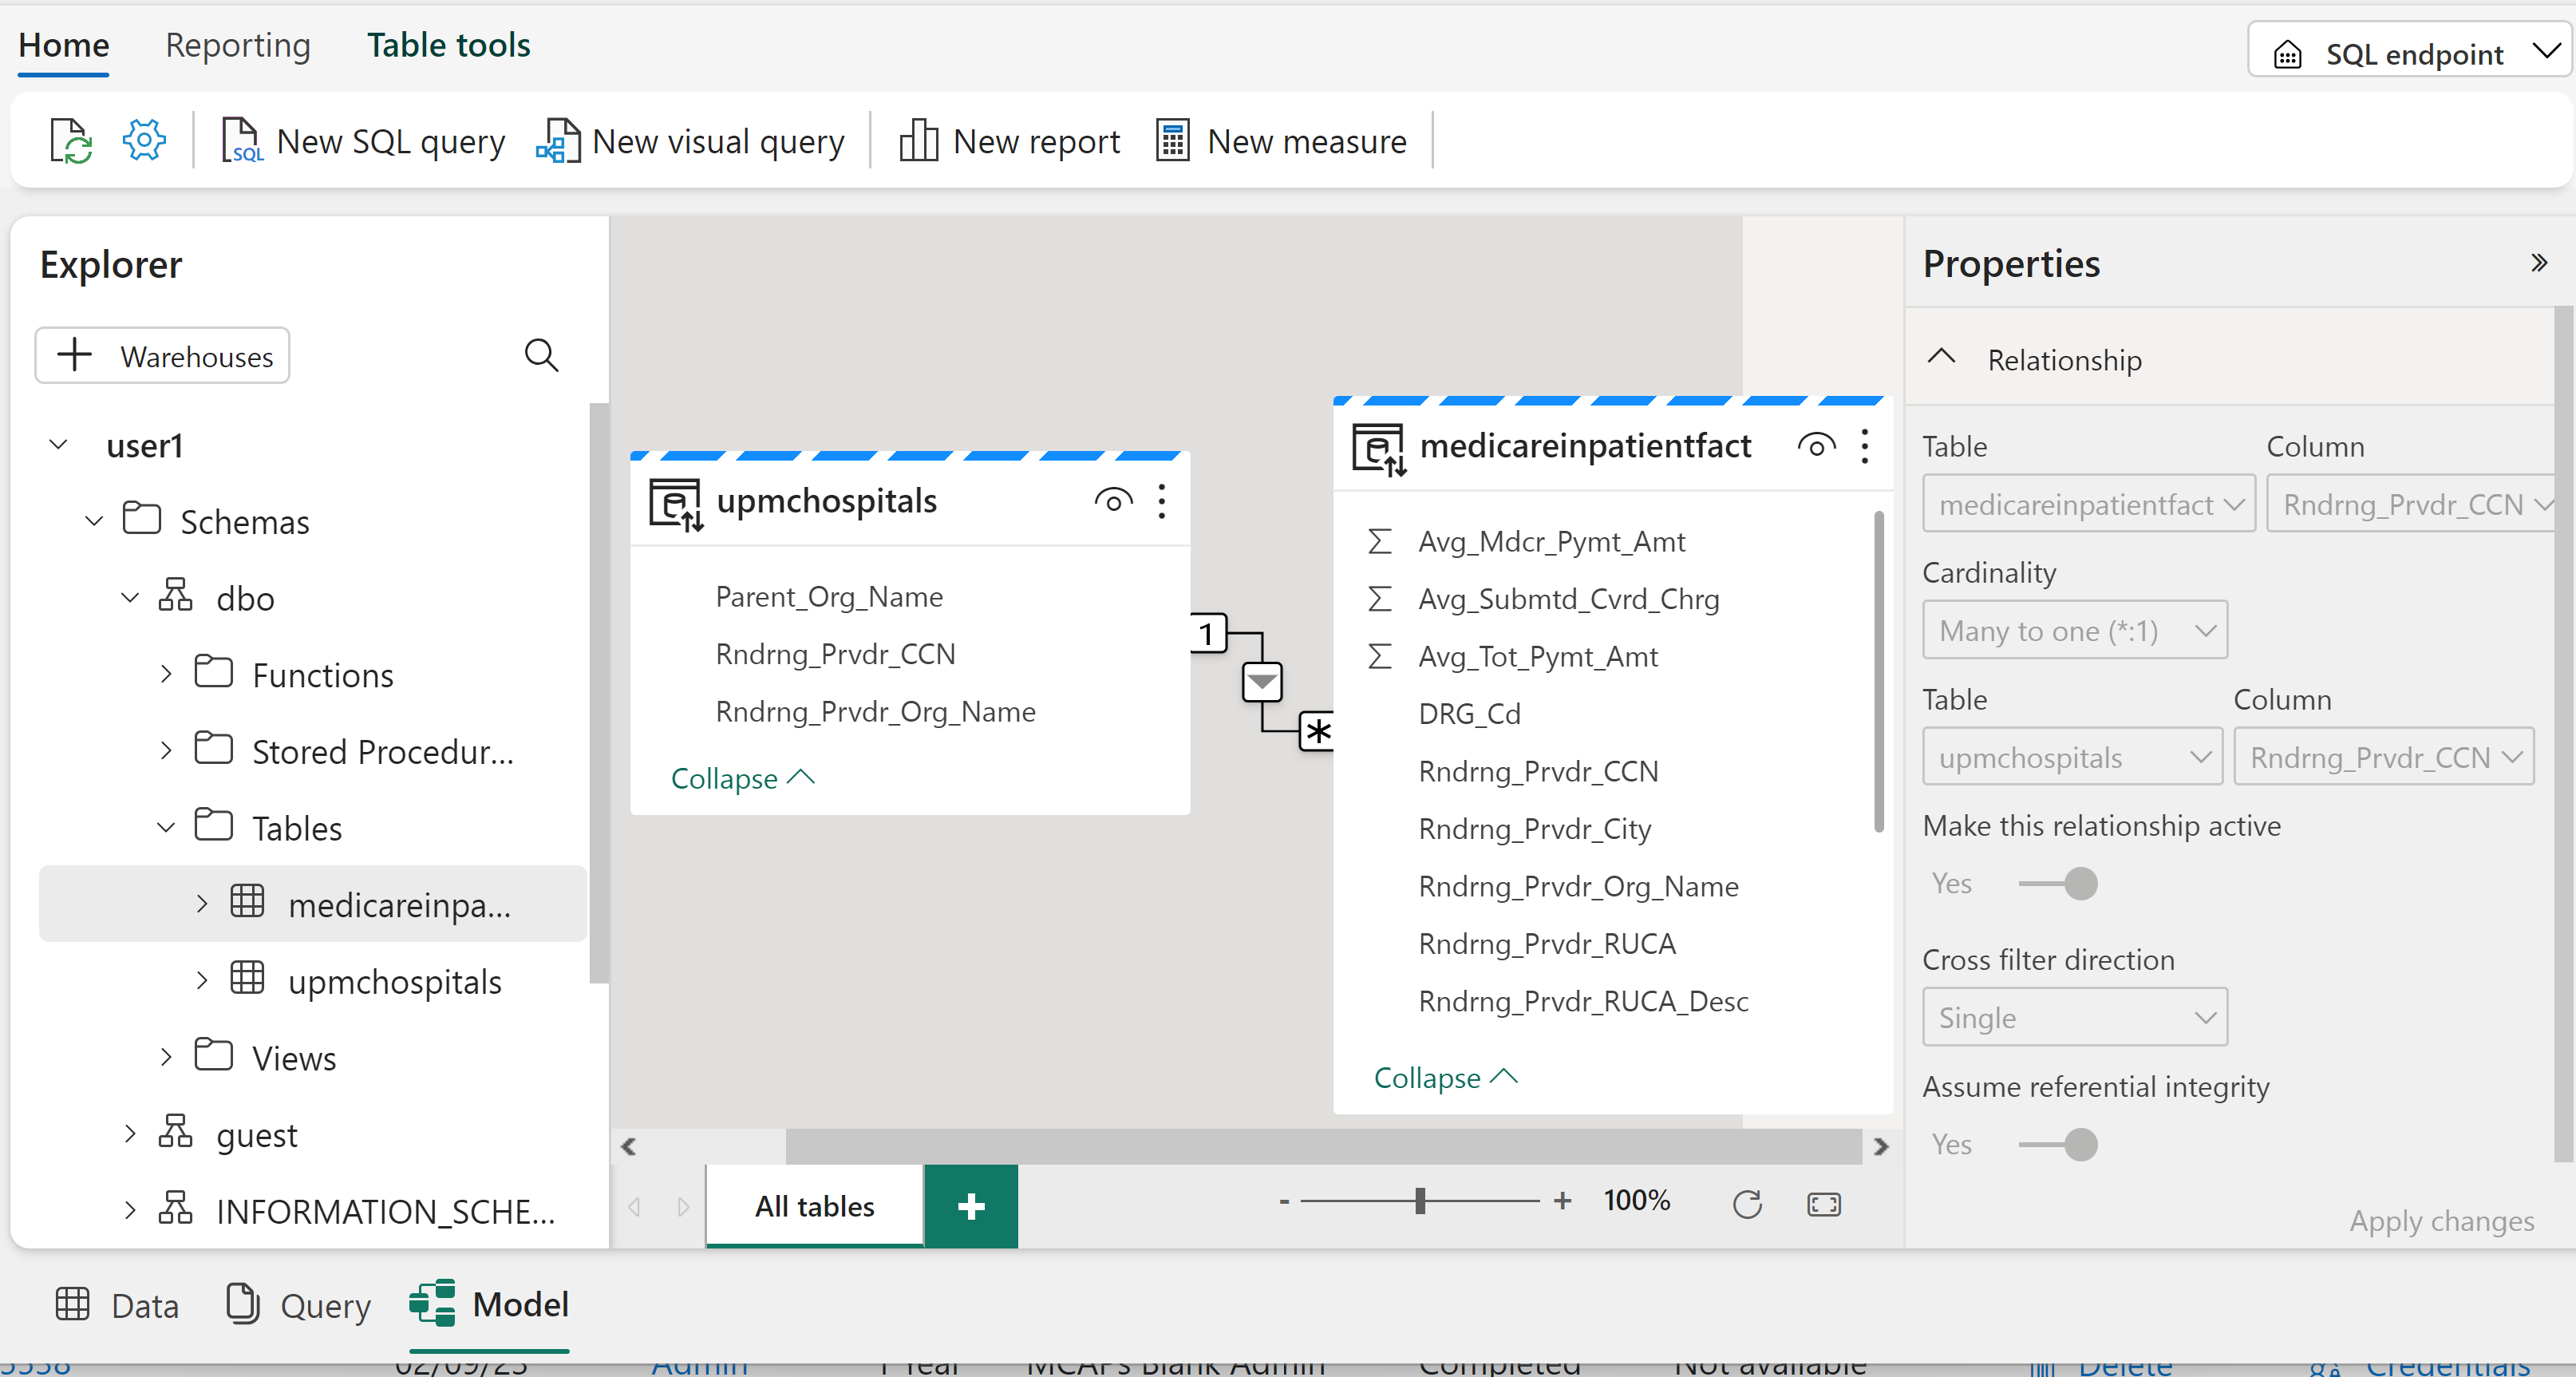The width and height of the screenshot is (2576, 1377).
Task: Select the upmchospitals table in Explorer
Action: (x=394, y=981)
